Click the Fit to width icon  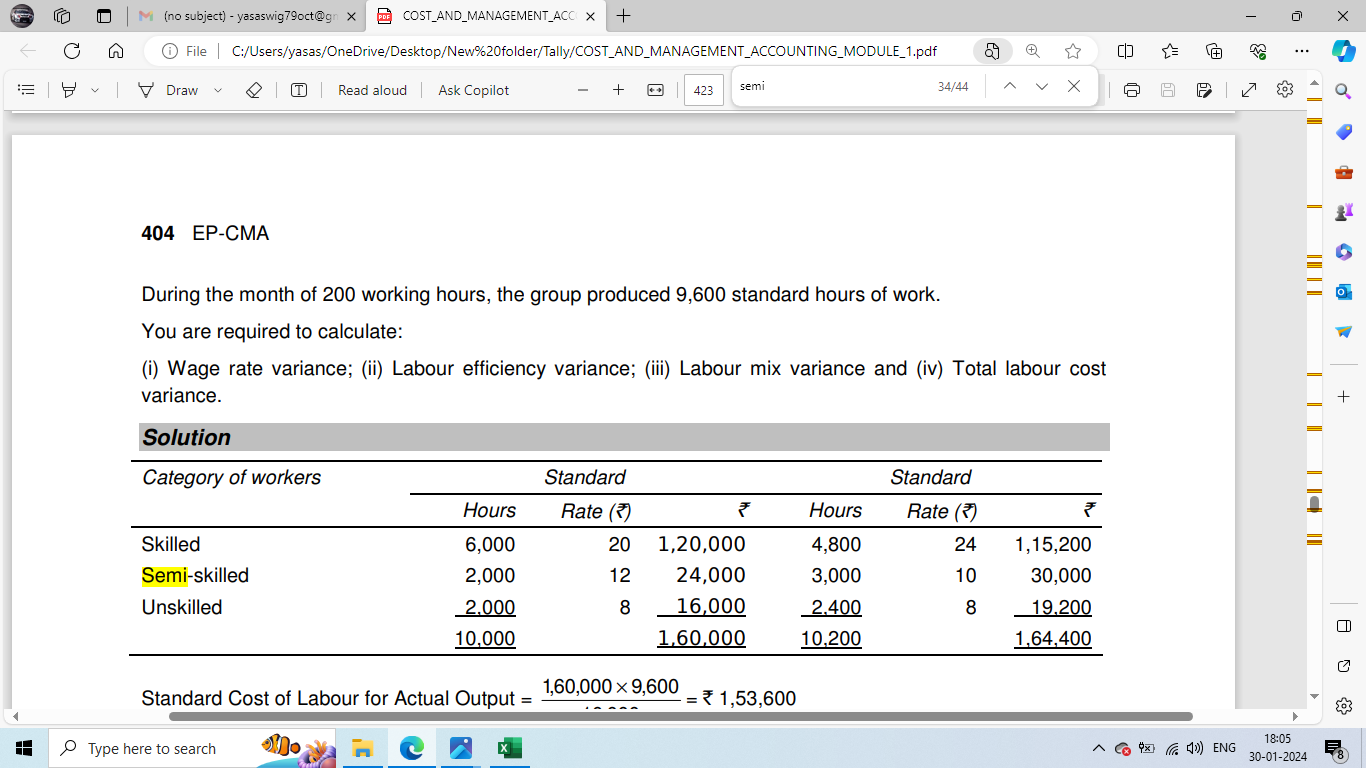(x=655, y=90)
